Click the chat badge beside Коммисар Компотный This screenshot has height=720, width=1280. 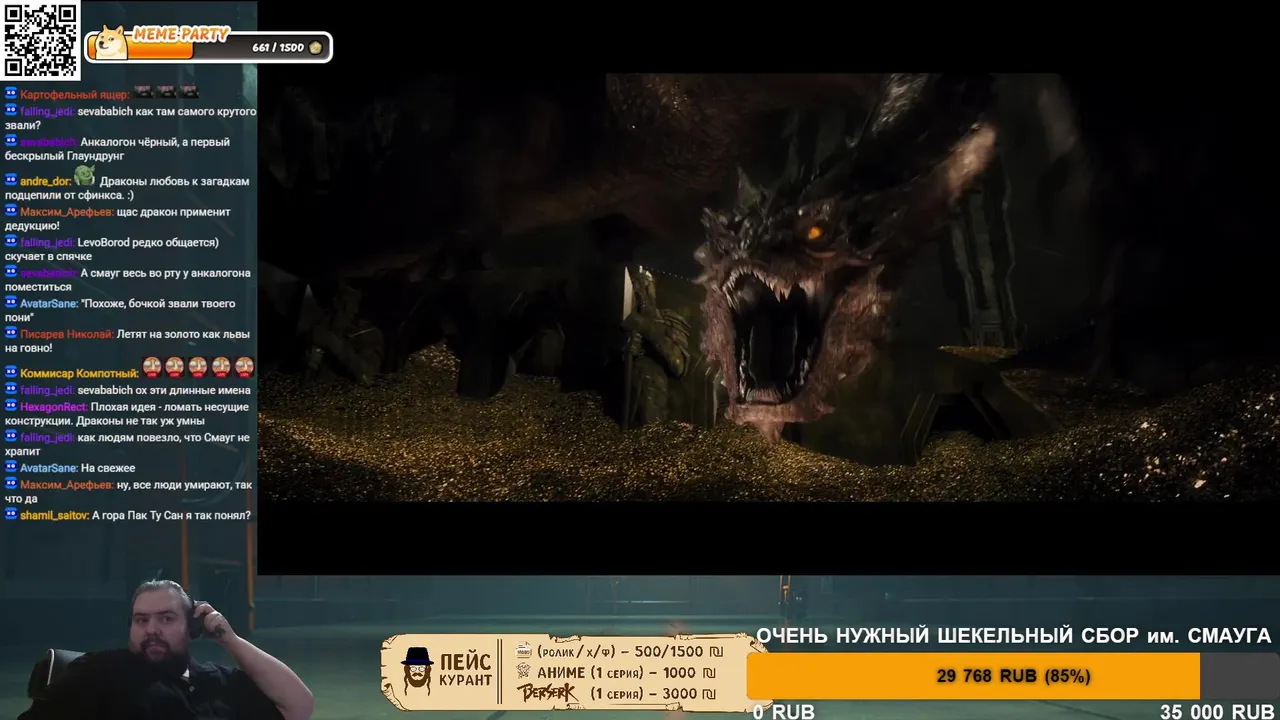tap(11, 373)
